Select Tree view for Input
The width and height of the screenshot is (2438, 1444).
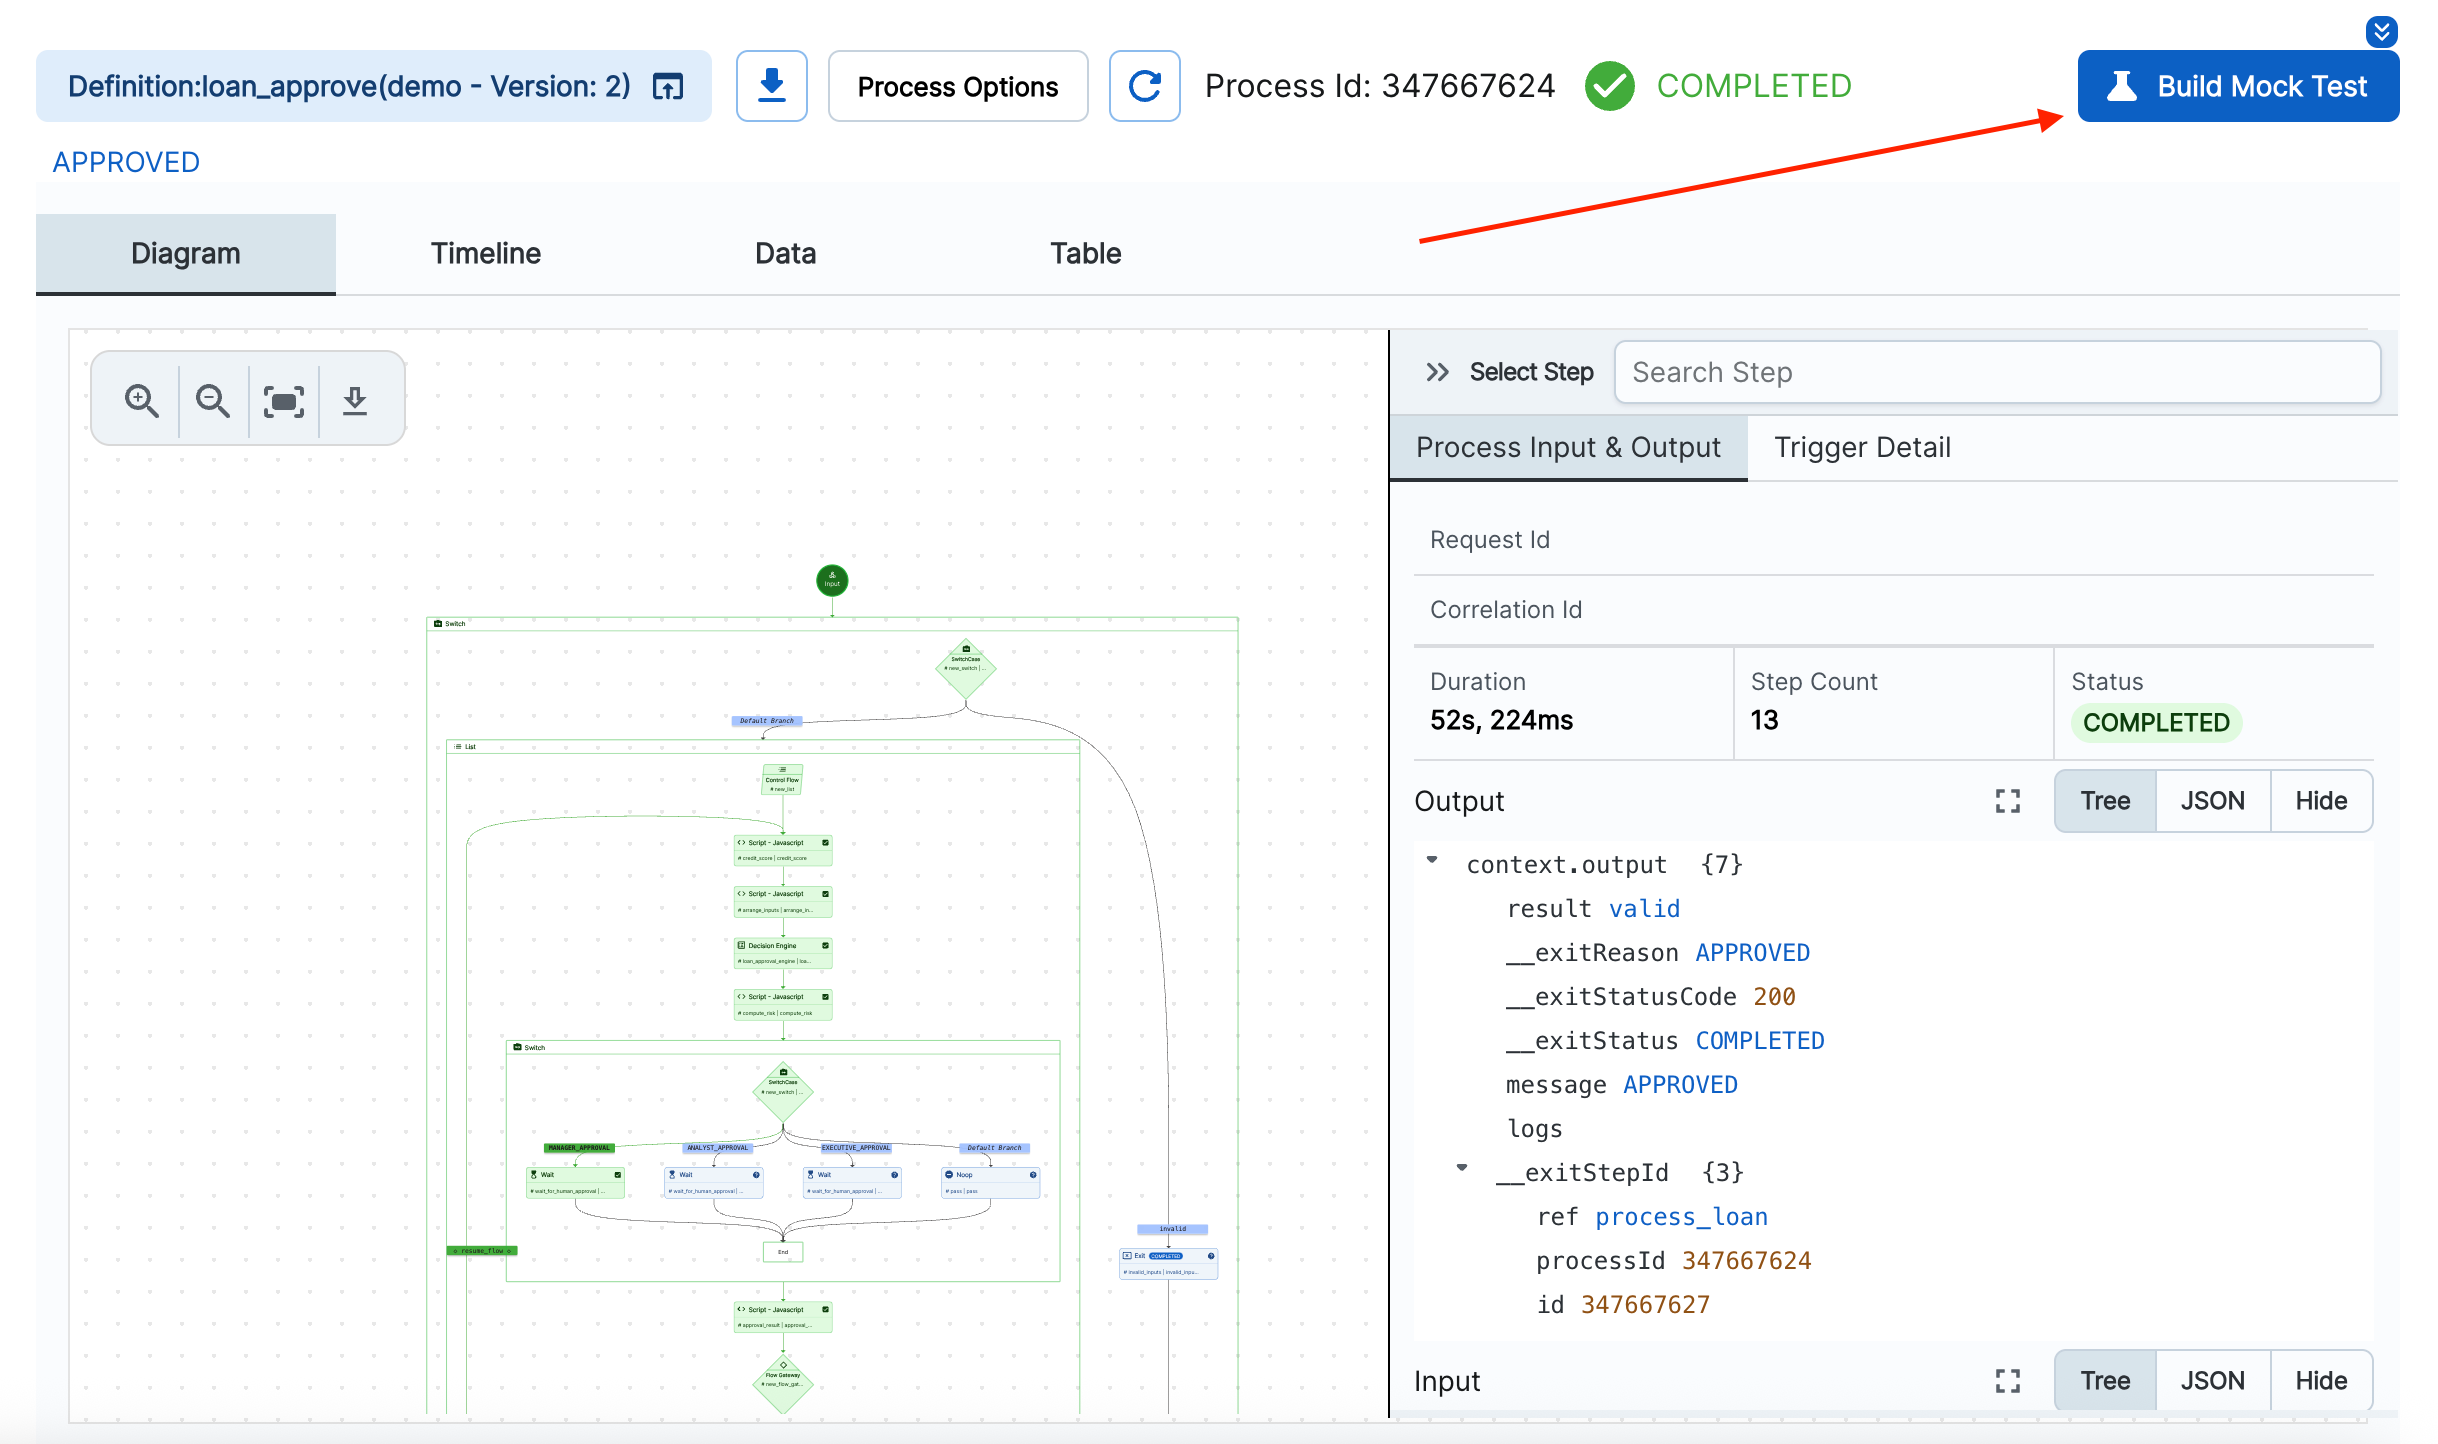2105,1380
